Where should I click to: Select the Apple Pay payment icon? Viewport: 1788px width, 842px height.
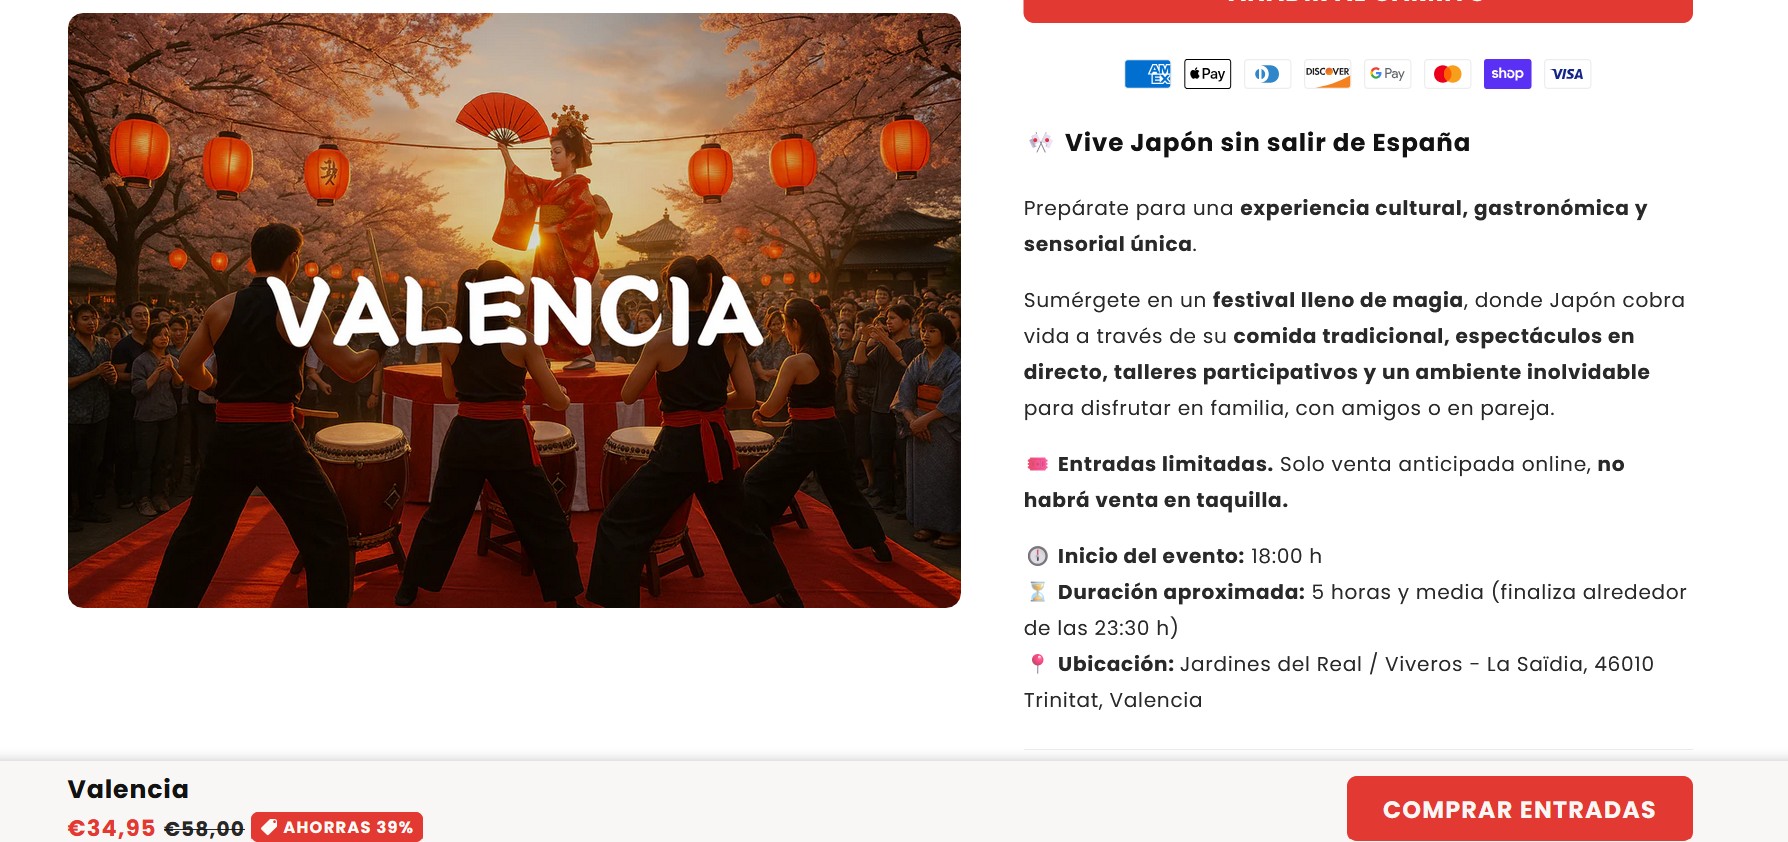tap(1207, 74)
